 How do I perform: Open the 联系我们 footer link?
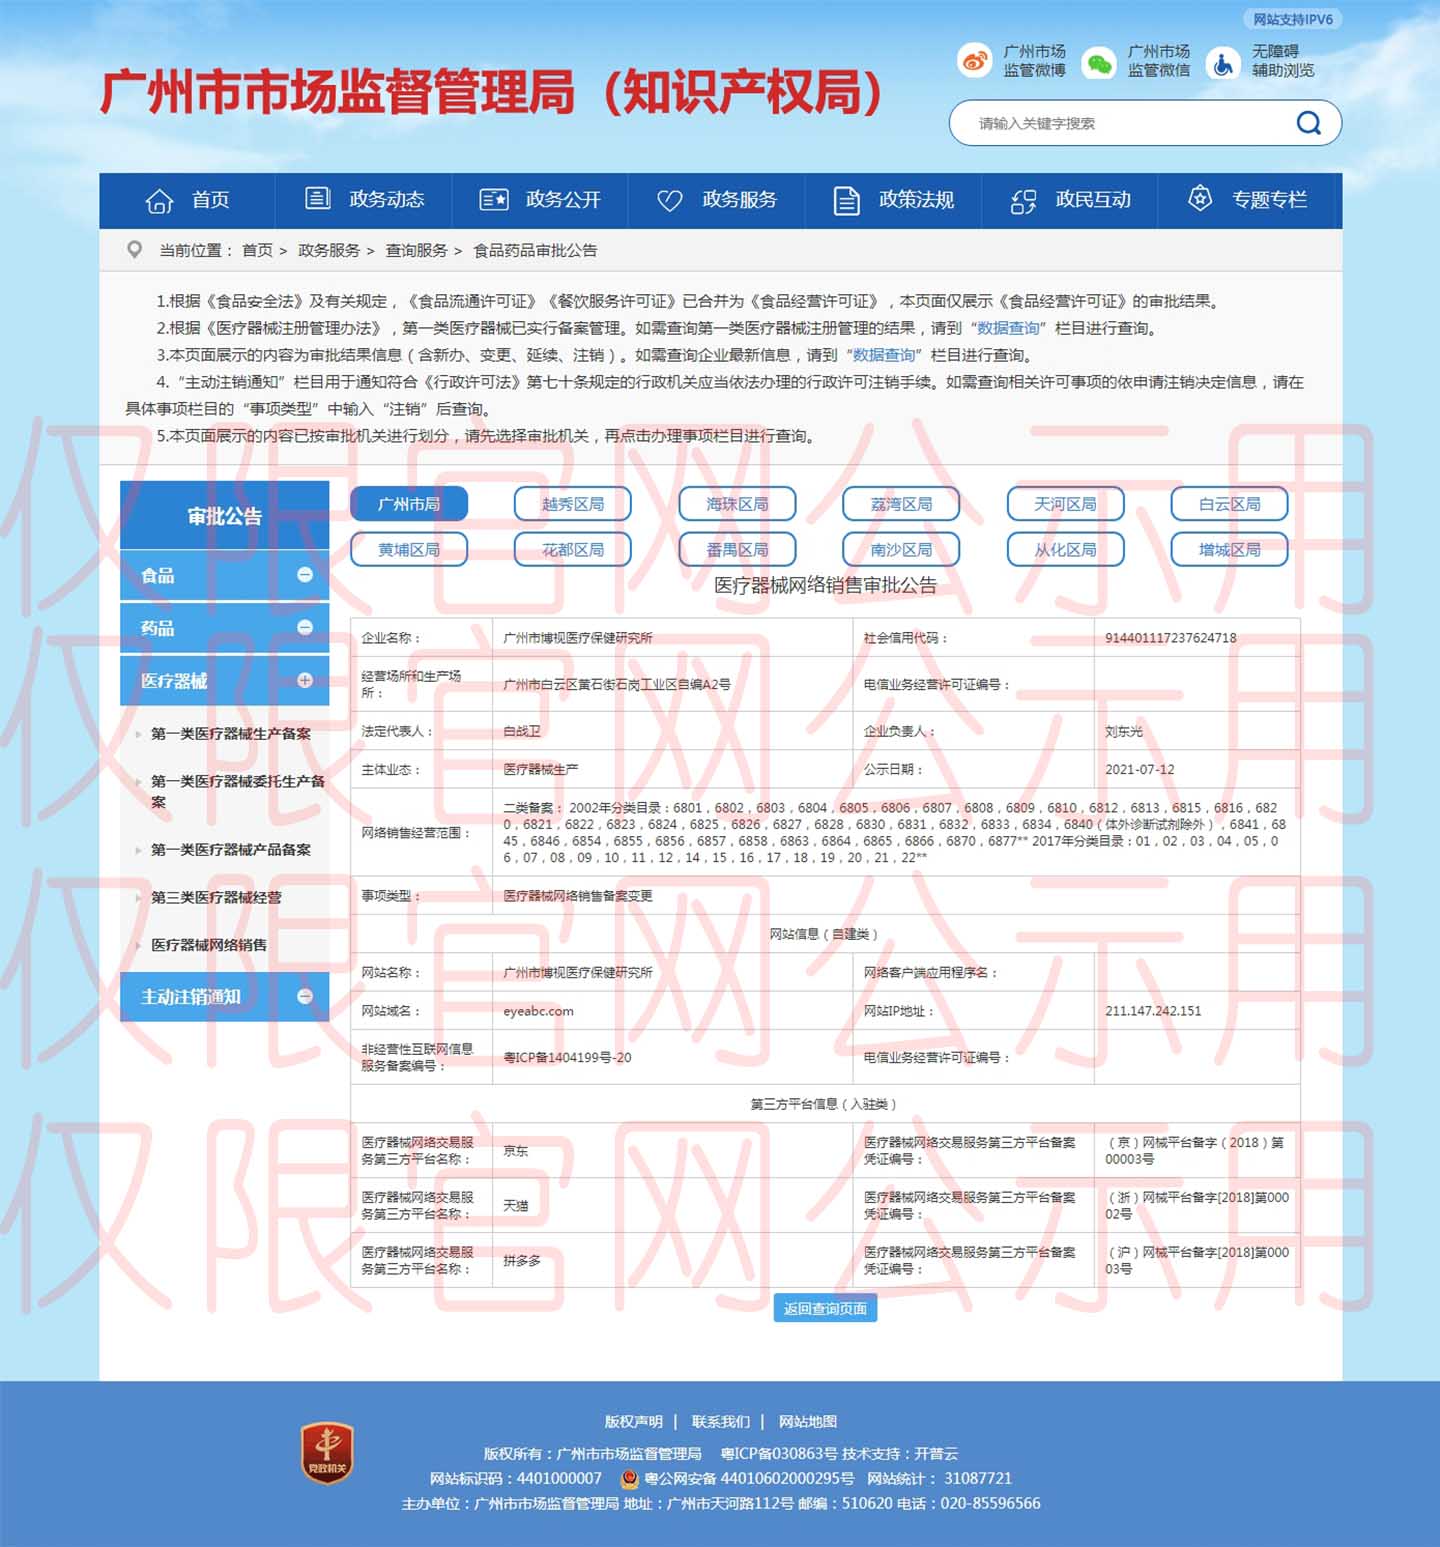720,1421
